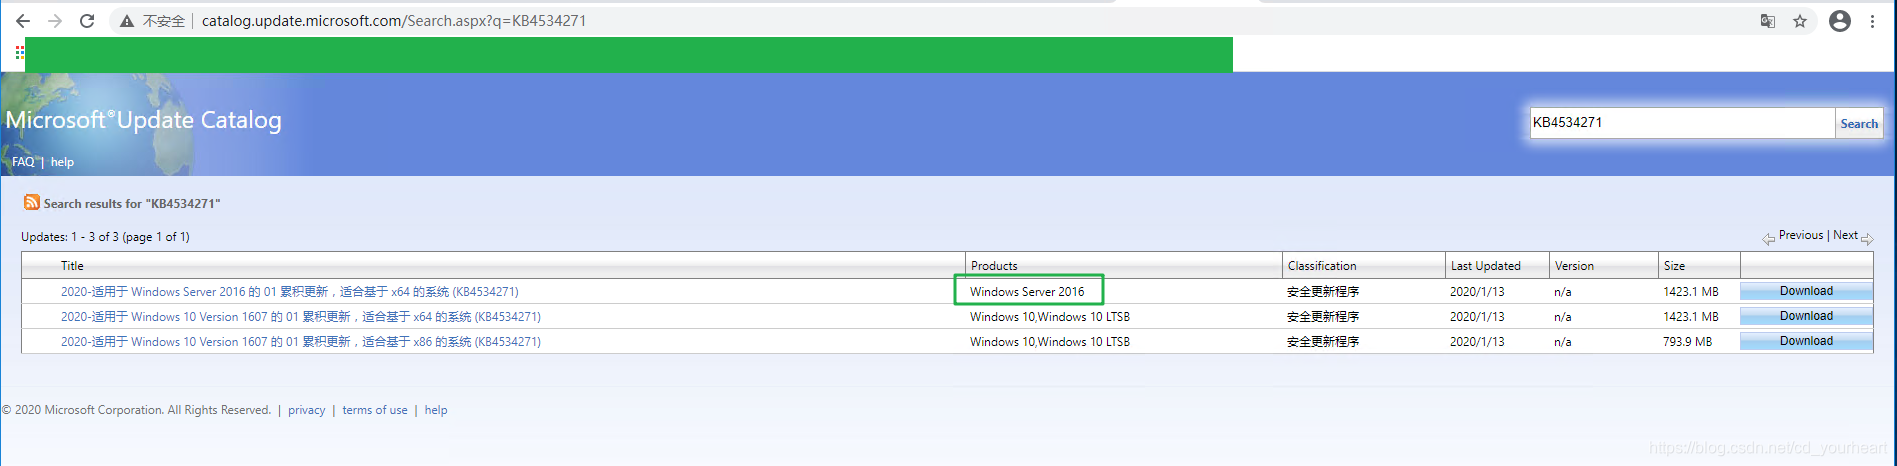Download the 793.9 MB x86 update
Viewport: 1897px width, 466px height.
[1806, 341]
